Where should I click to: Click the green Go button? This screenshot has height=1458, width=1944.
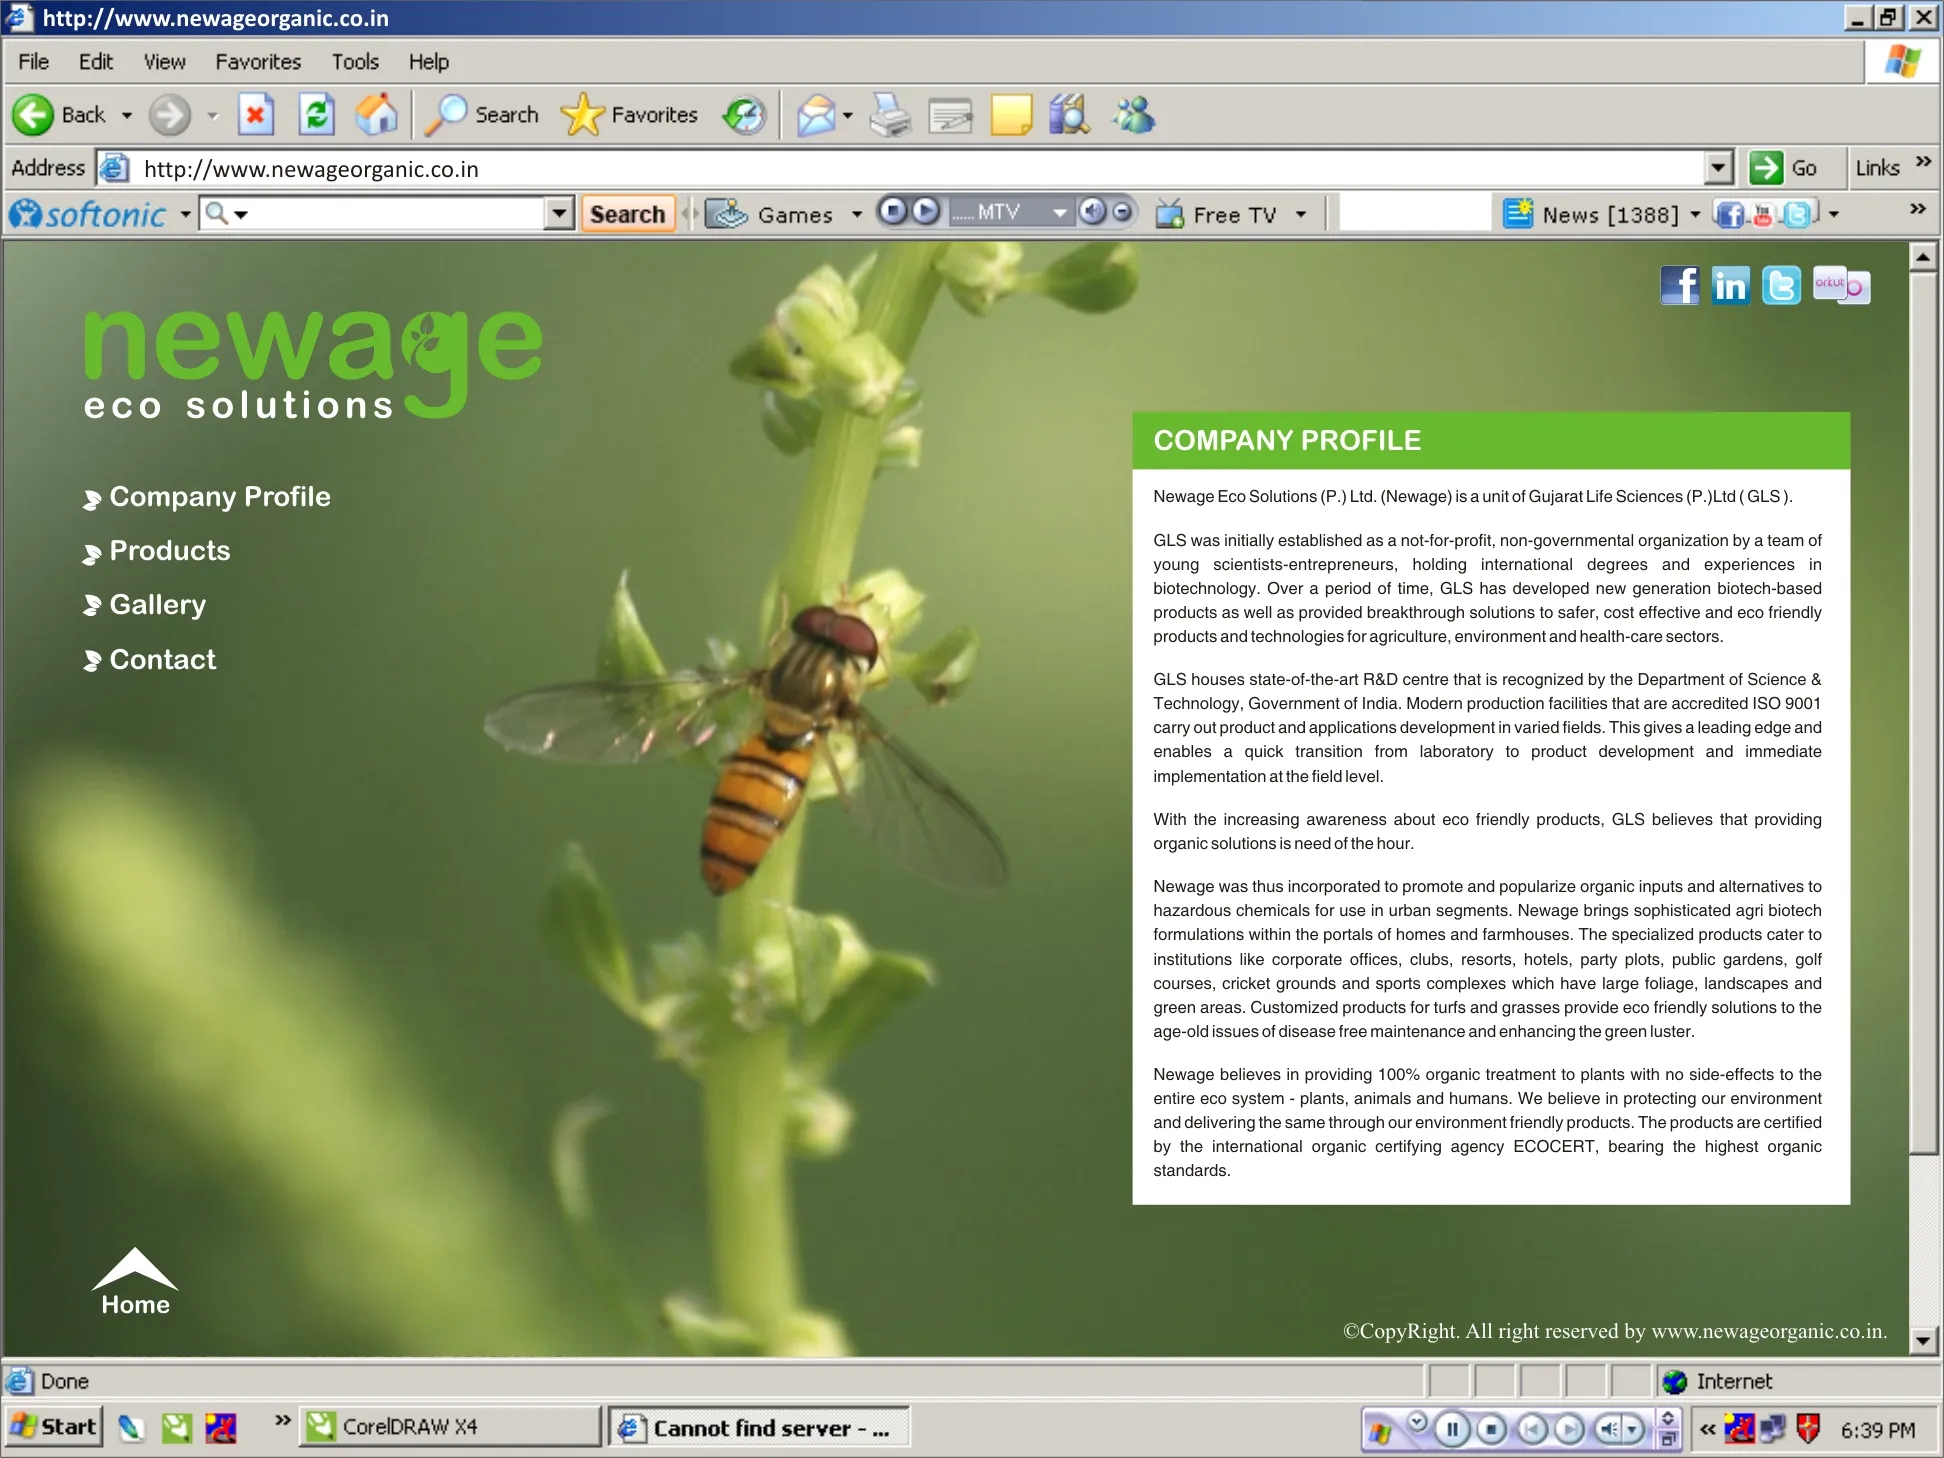click(x=1785, y=168)
